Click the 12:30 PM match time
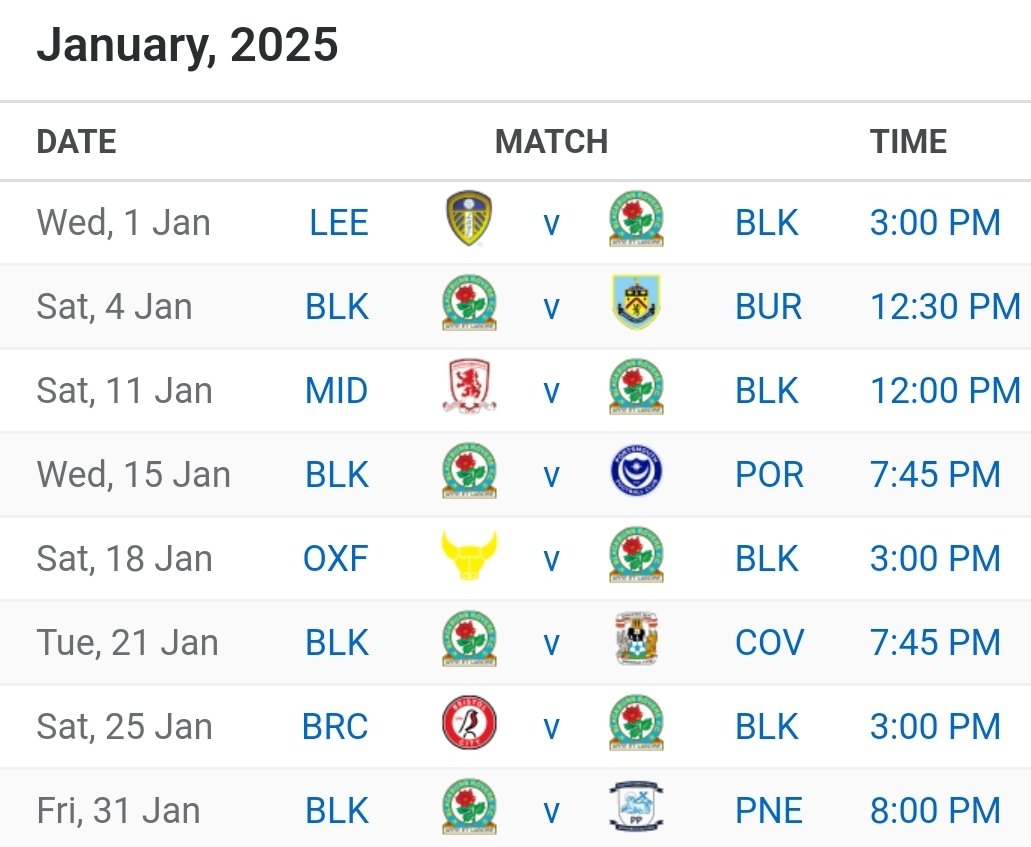Viewport: 1031px width, 847px height. point(945,306)
